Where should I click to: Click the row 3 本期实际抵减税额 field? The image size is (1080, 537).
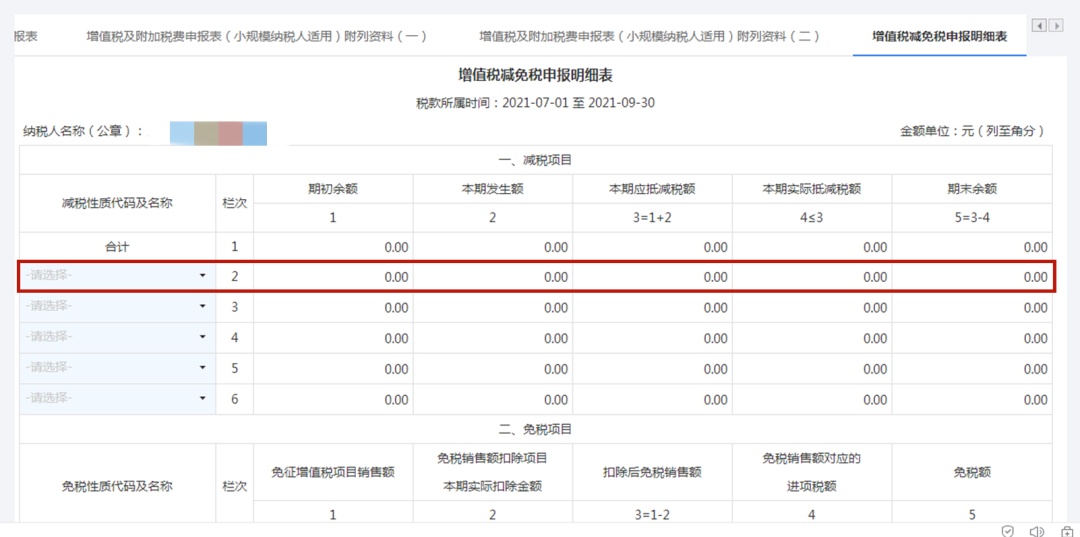pos(811,307)
